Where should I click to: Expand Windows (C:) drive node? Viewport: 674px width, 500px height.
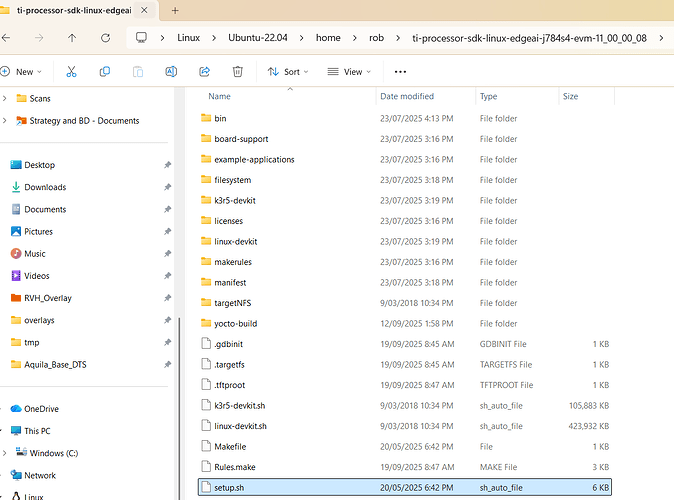point(5,453)
